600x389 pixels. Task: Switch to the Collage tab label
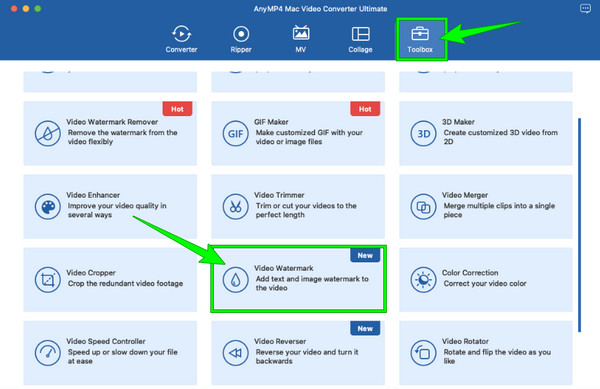click(360, 49)
